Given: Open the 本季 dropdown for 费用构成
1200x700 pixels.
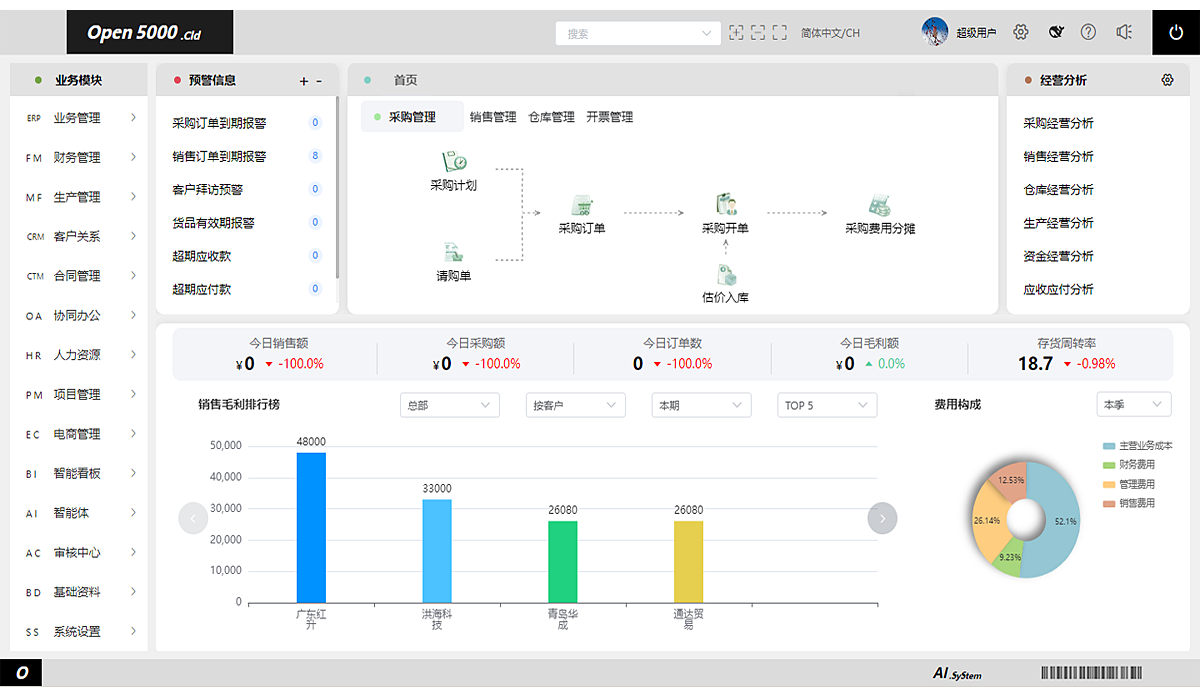Looking at the screenshot, I should tap(1134, 405).
